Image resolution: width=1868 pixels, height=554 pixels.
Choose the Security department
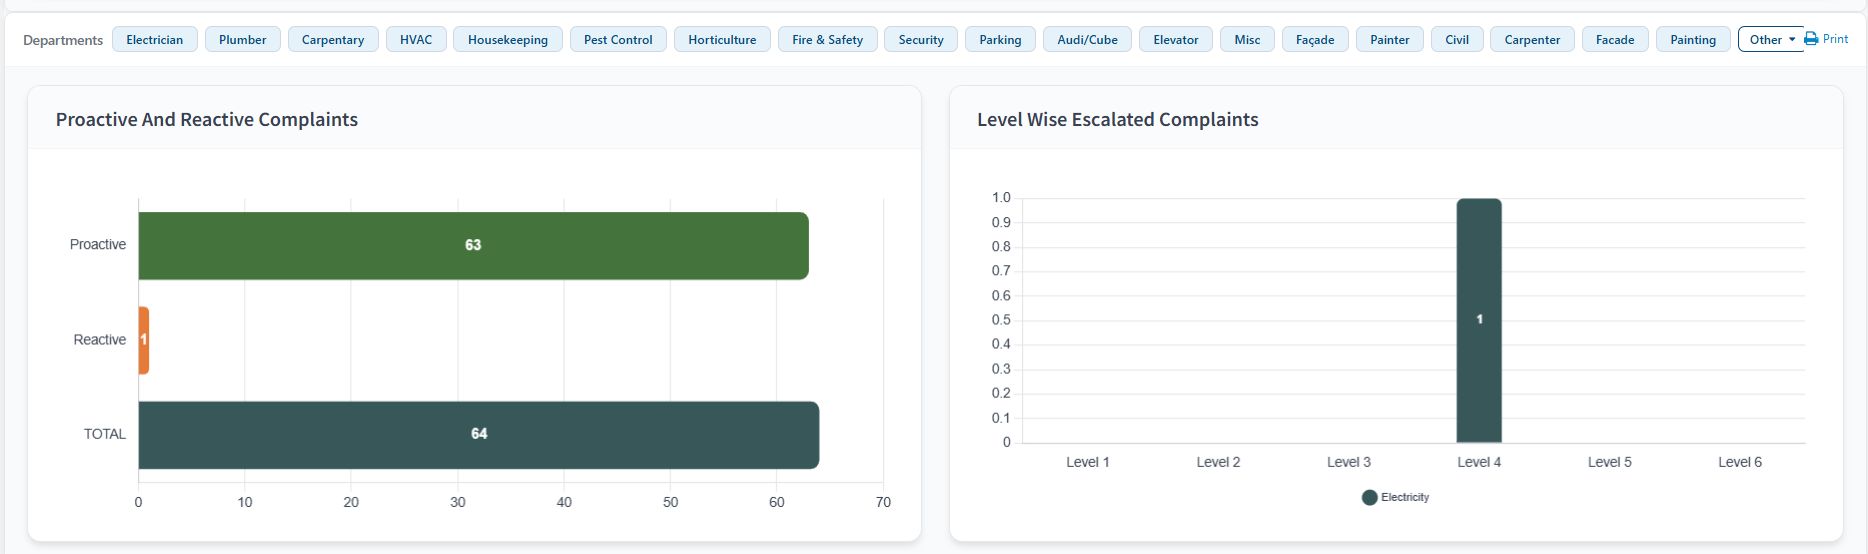920,40
